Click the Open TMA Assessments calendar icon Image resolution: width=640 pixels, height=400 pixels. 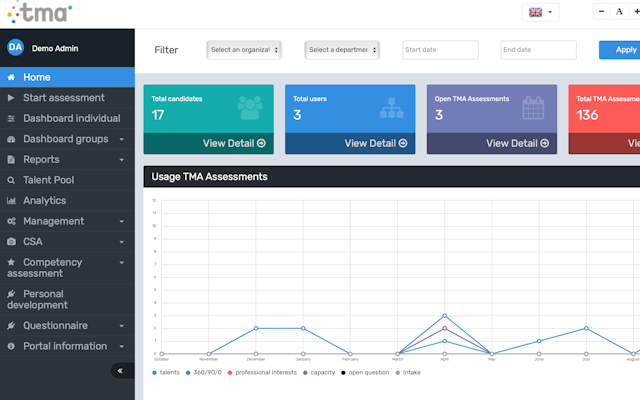533,107
